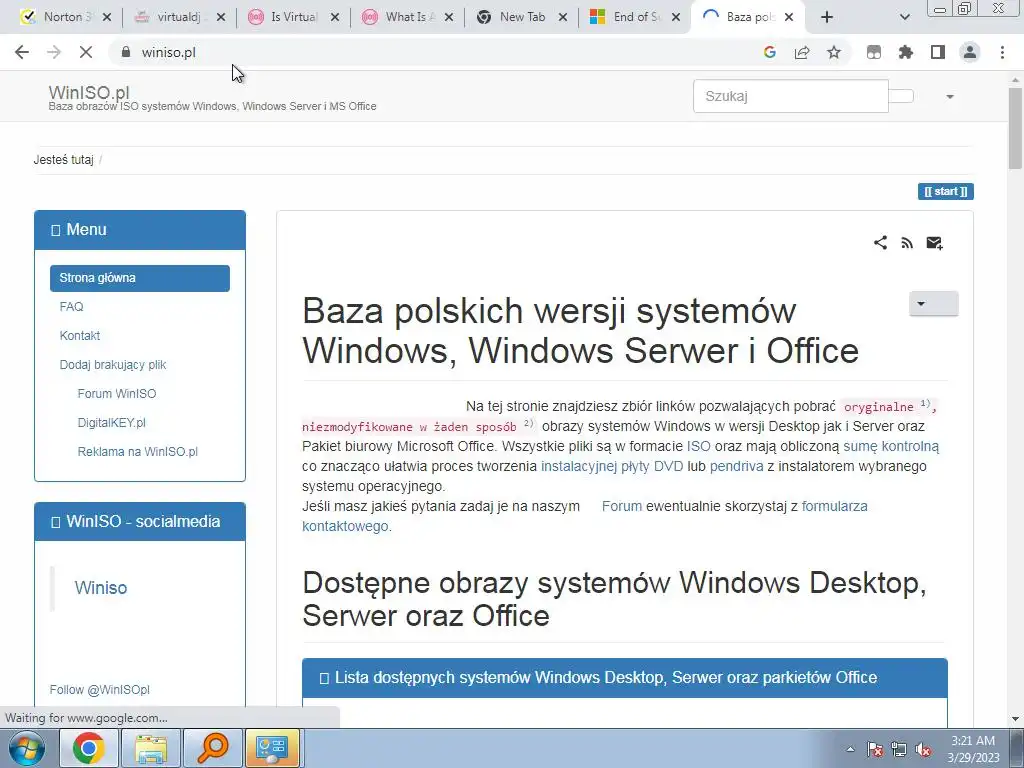1024x768 pixels.
Task: Open the magnifier search taskbar app
Action: tap(213, 748)
